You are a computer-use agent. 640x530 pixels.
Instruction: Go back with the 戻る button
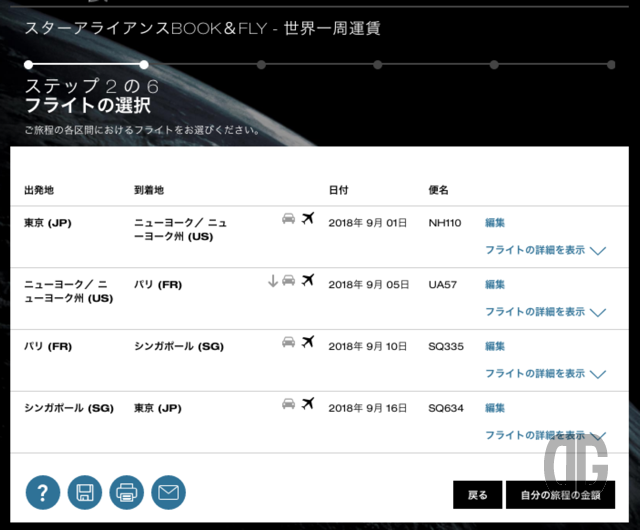point(478,495)
